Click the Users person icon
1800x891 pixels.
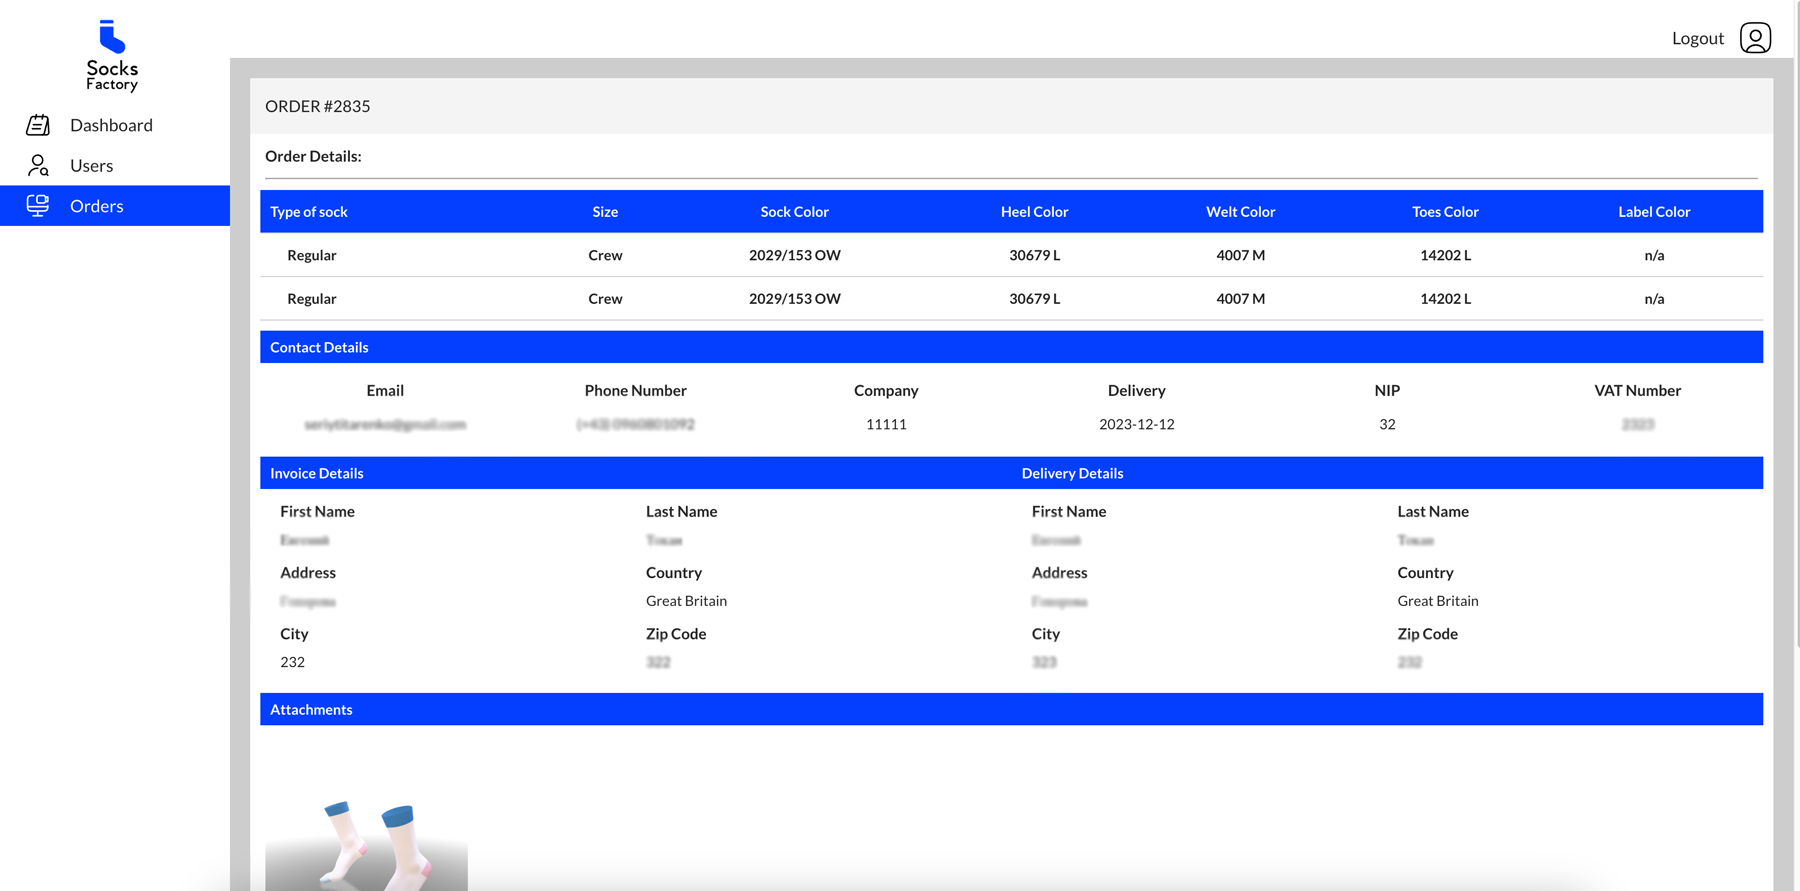[x=38, y=165]
